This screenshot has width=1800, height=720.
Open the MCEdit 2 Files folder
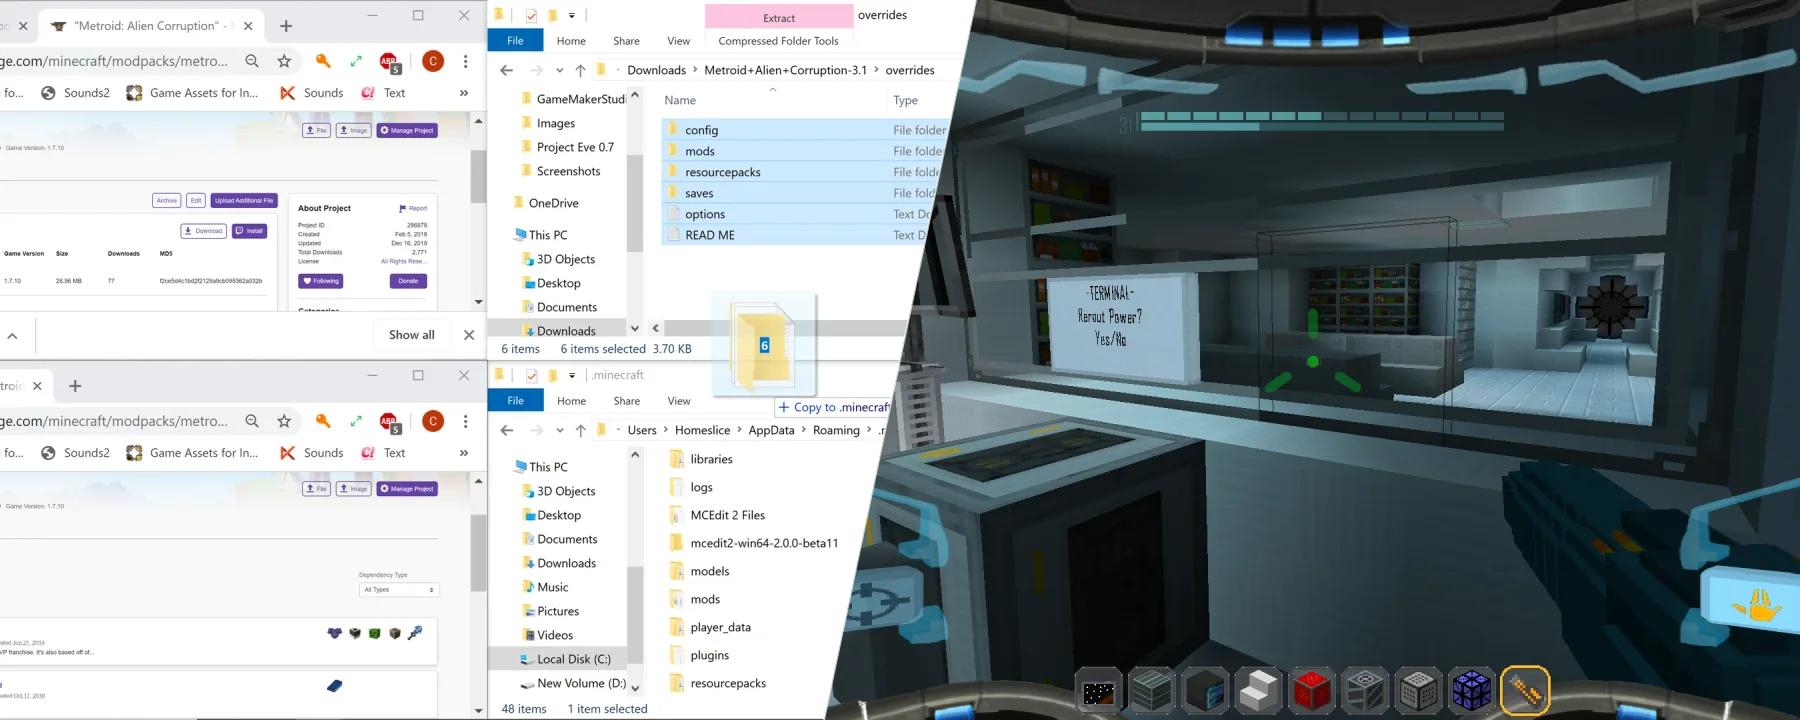[727, 515]
